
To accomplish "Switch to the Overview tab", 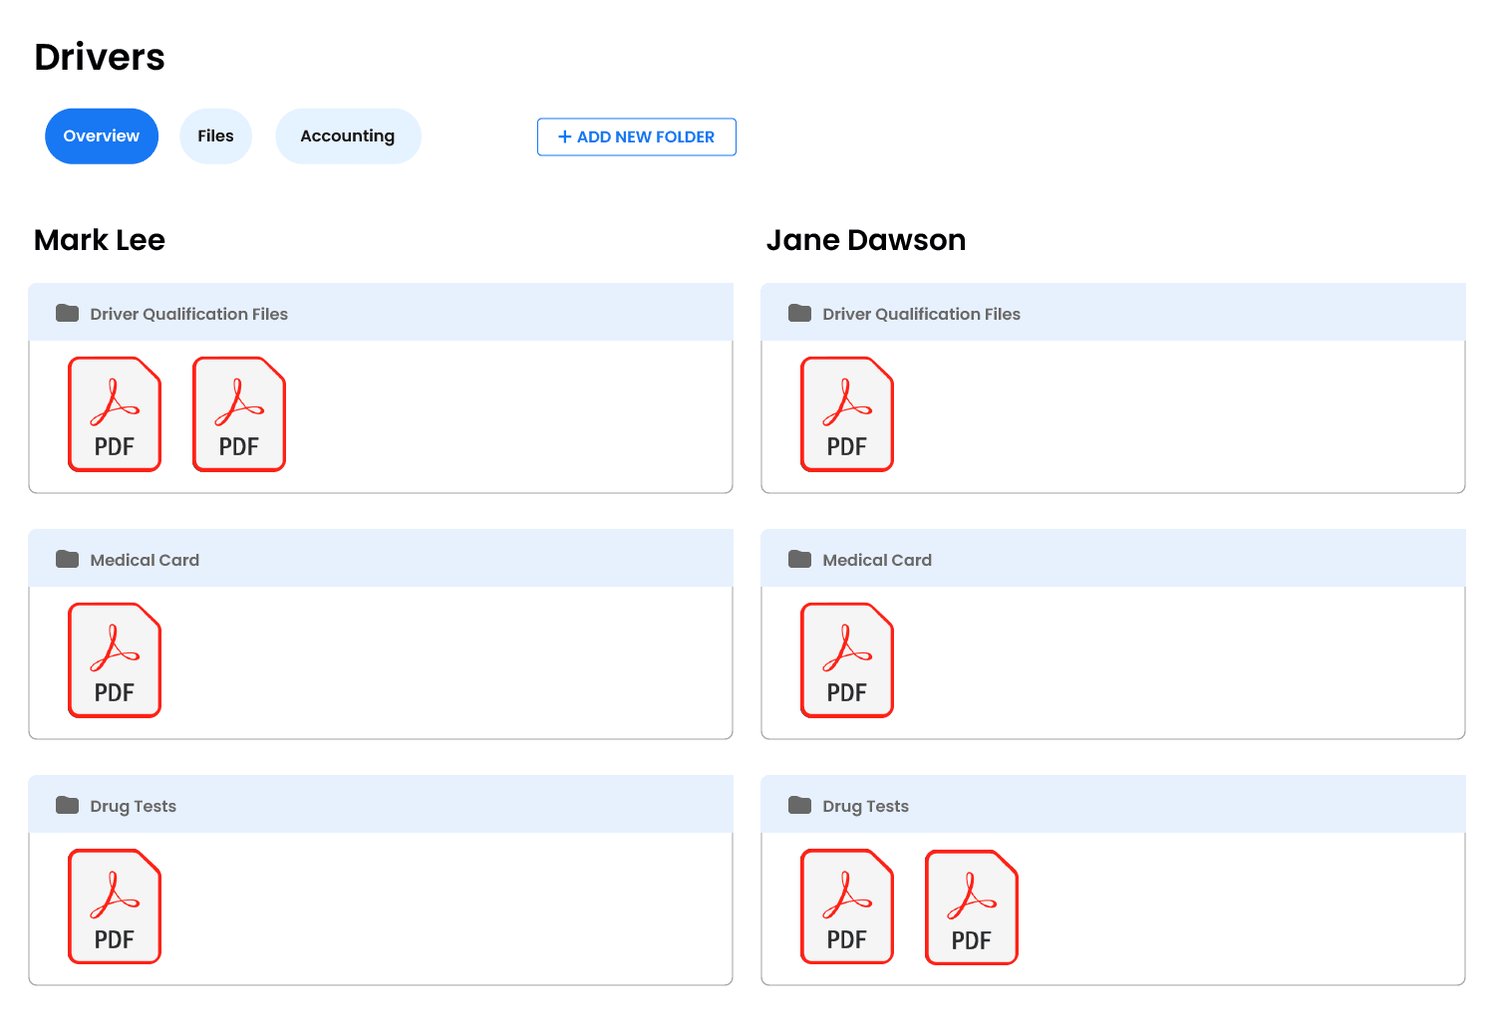I will (101, 136).
